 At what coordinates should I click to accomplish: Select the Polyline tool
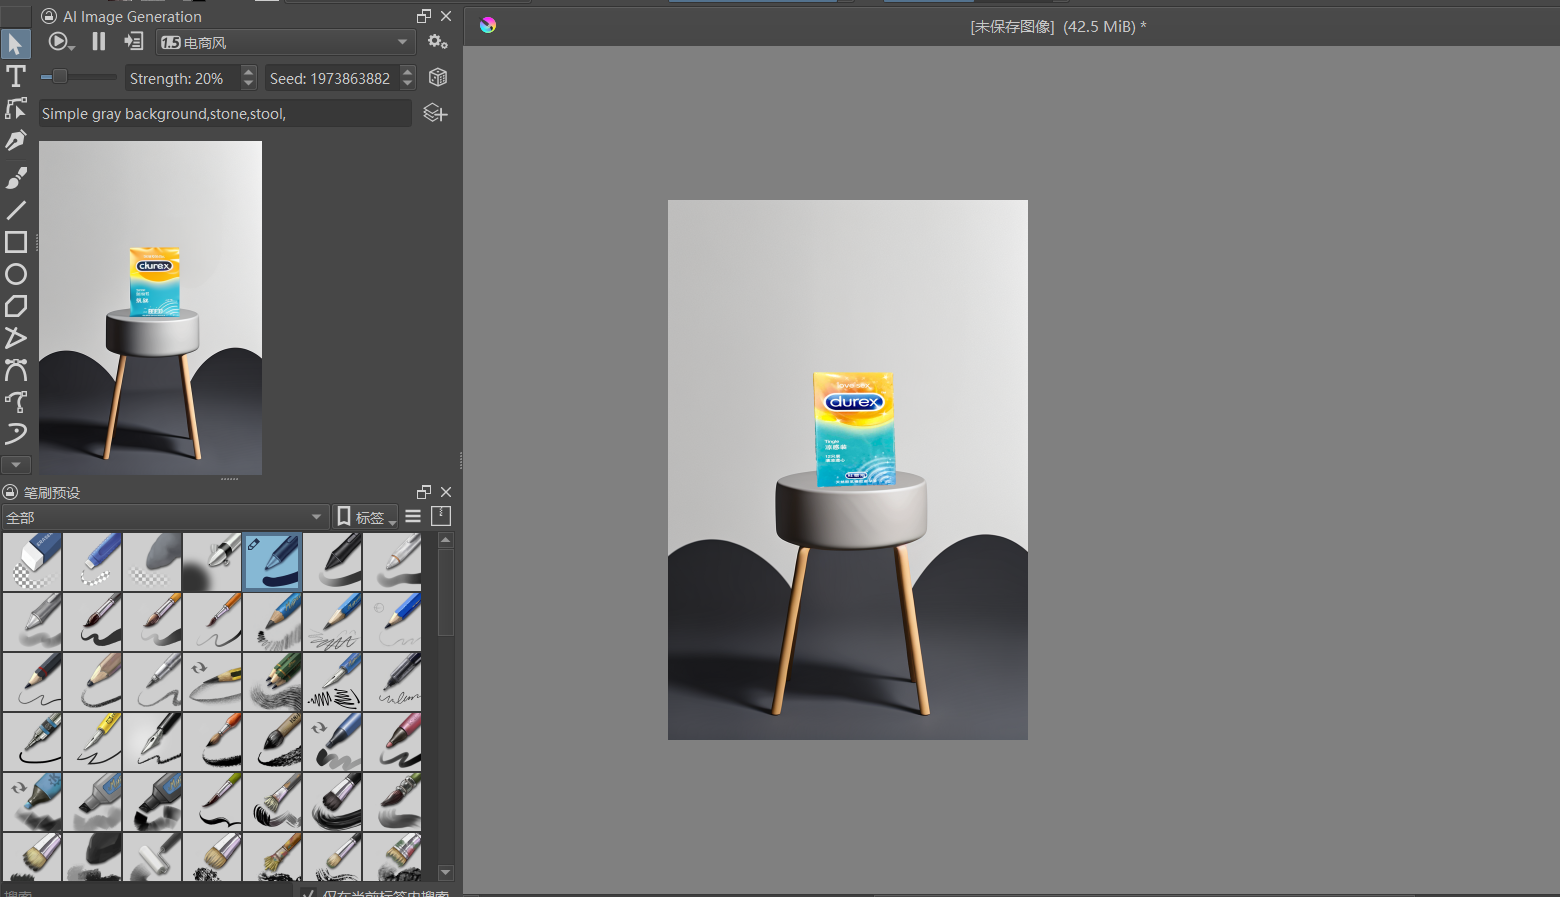15,338
